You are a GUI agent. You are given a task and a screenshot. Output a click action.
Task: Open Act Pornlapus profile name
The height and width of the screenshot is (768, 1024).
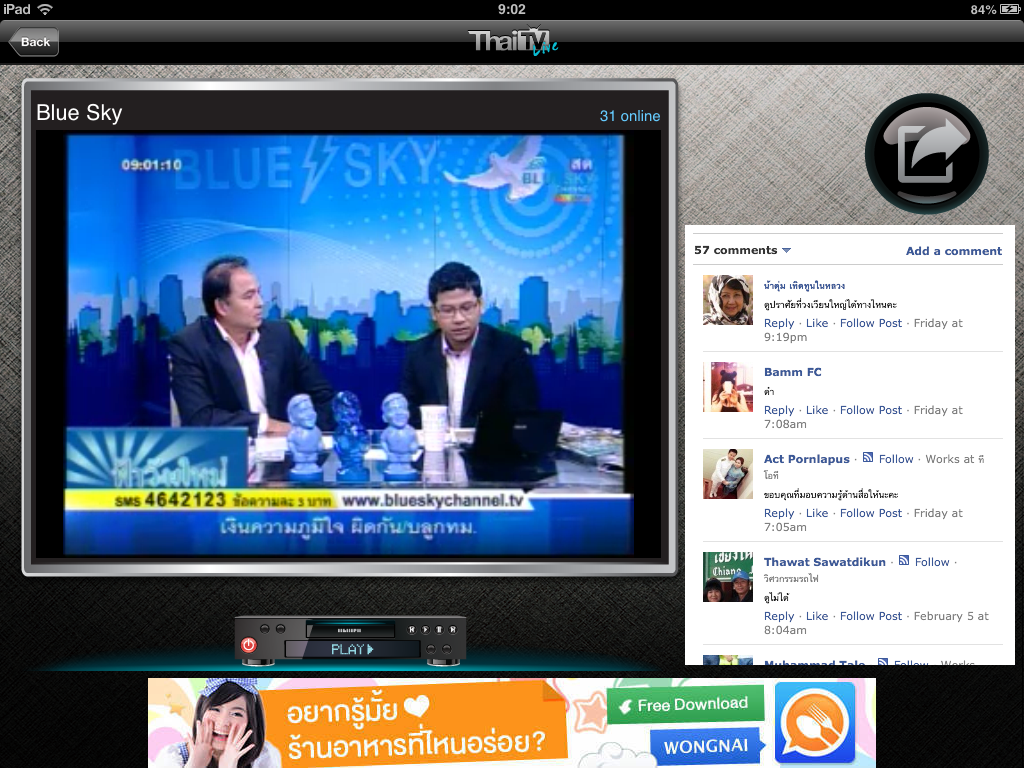point(807,459)
